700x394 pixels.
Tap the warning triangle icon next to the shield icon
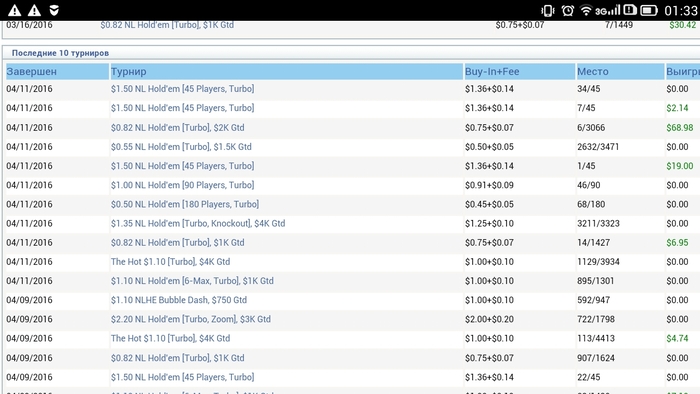(x=34, y=10)
